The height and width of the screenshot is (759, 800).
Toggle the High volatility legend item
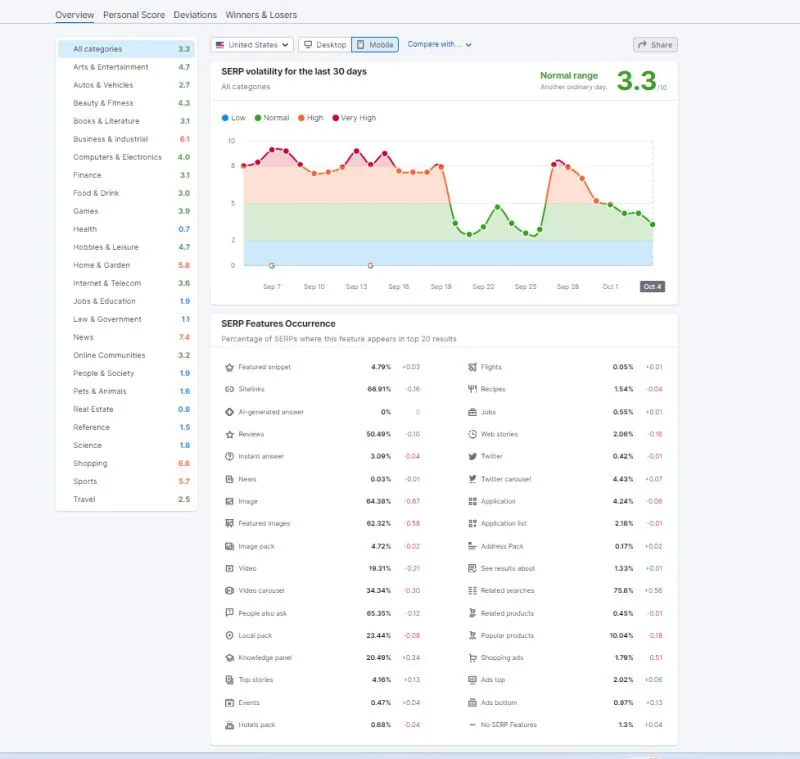point(311,118)
